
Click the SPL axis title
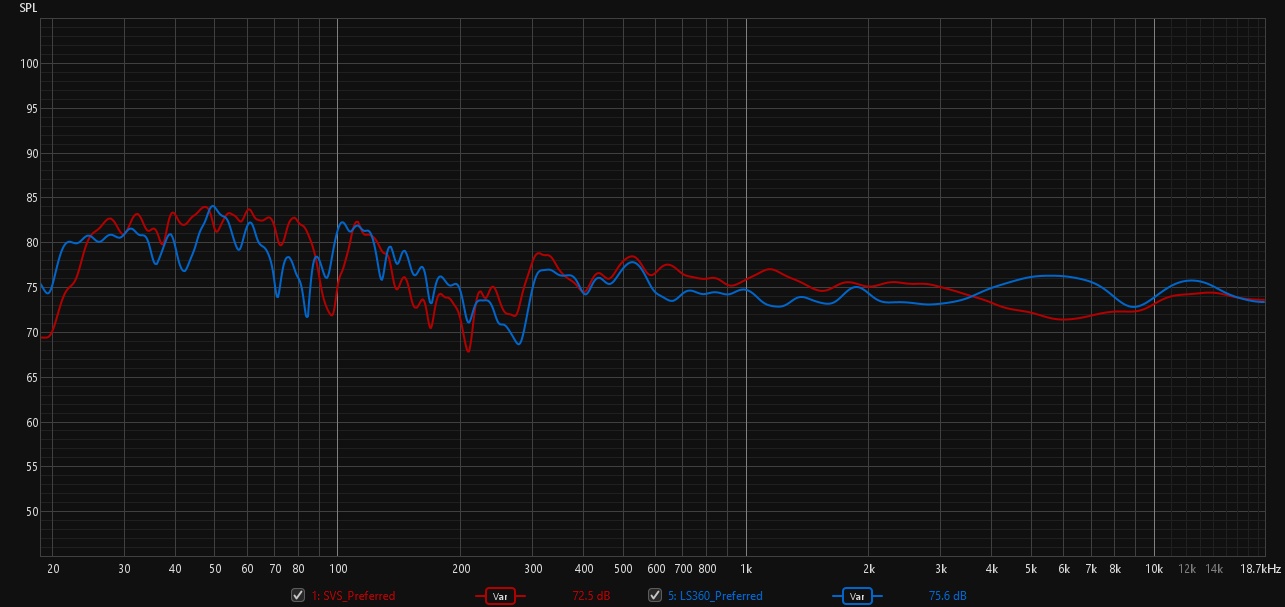(x=27, y=8)
